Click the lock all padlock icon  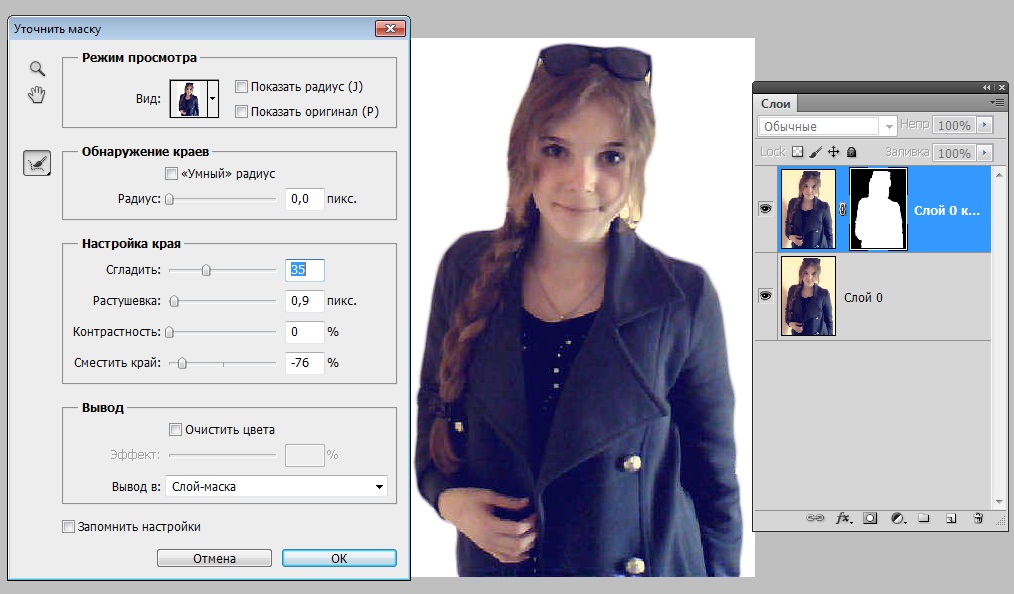pyautogui.click(x=852, y=152)
